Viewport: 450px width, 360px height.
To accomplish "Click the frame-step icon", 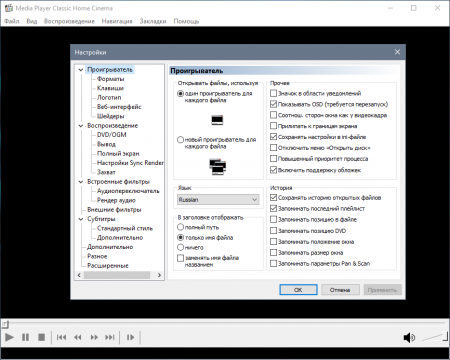I will coord(130,337).
